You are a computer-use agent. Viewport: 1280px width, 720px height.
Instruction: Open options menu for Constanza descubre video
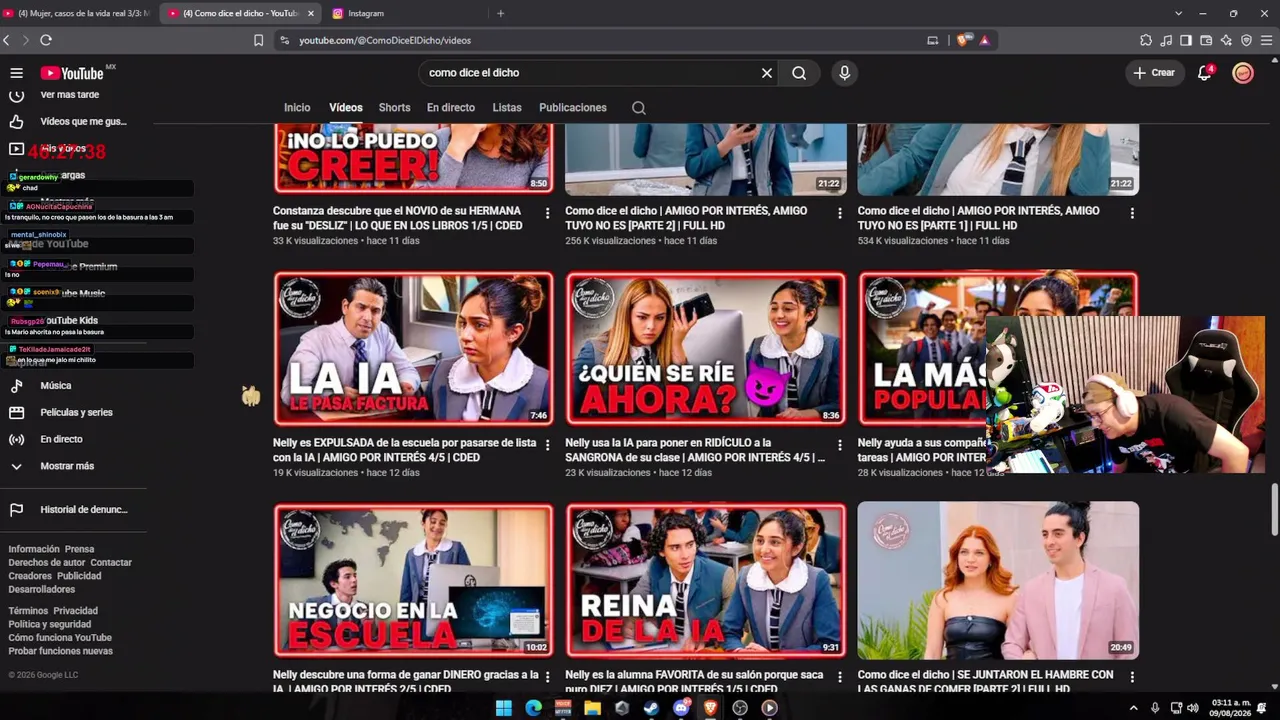[x=547, y=213]
